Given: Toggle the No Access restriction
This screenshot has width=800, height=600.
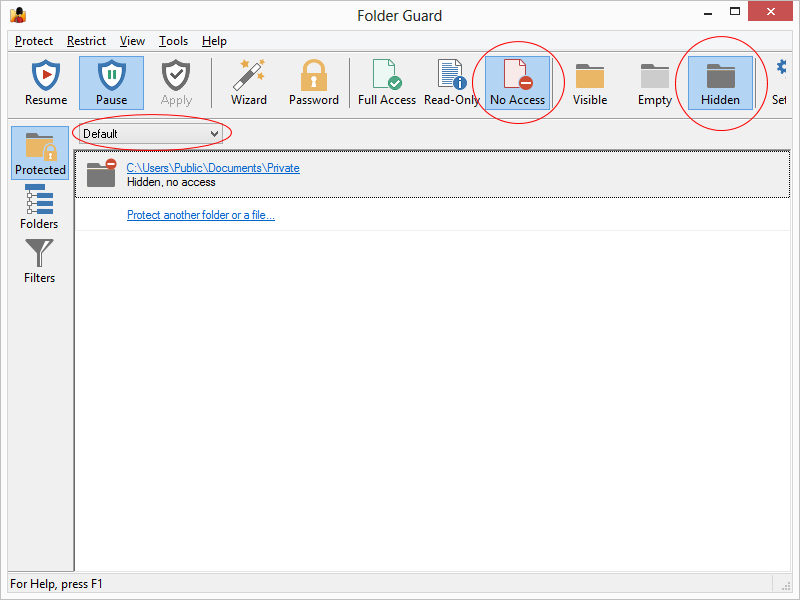Looking at the screenshot, I should (x=517, y=82).
